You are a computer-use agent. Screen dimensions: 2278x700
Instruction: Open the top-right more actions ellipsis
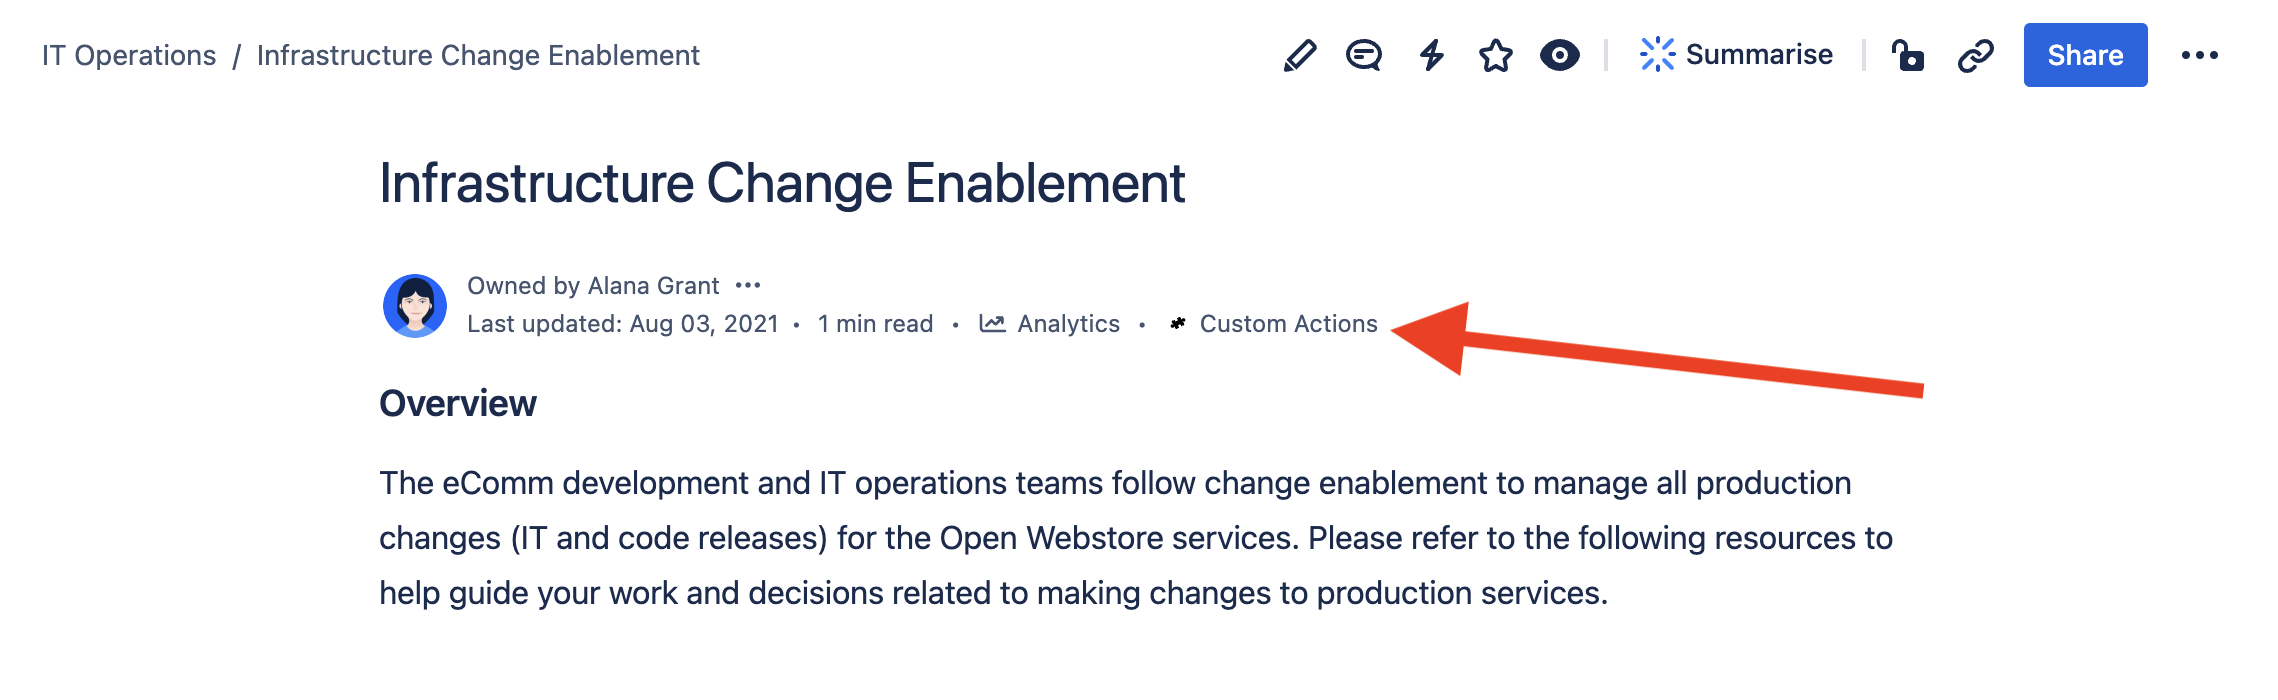pos(2200,55)
